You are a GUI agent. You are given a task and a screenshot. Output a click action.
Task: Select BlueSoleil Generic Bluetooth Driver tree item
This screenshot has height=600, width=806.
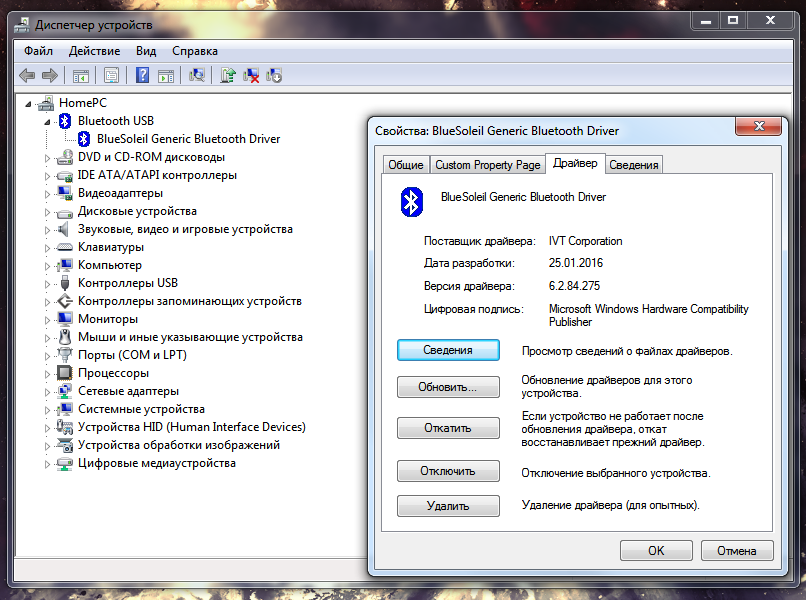pyautogui.click(x=188, y=139)
